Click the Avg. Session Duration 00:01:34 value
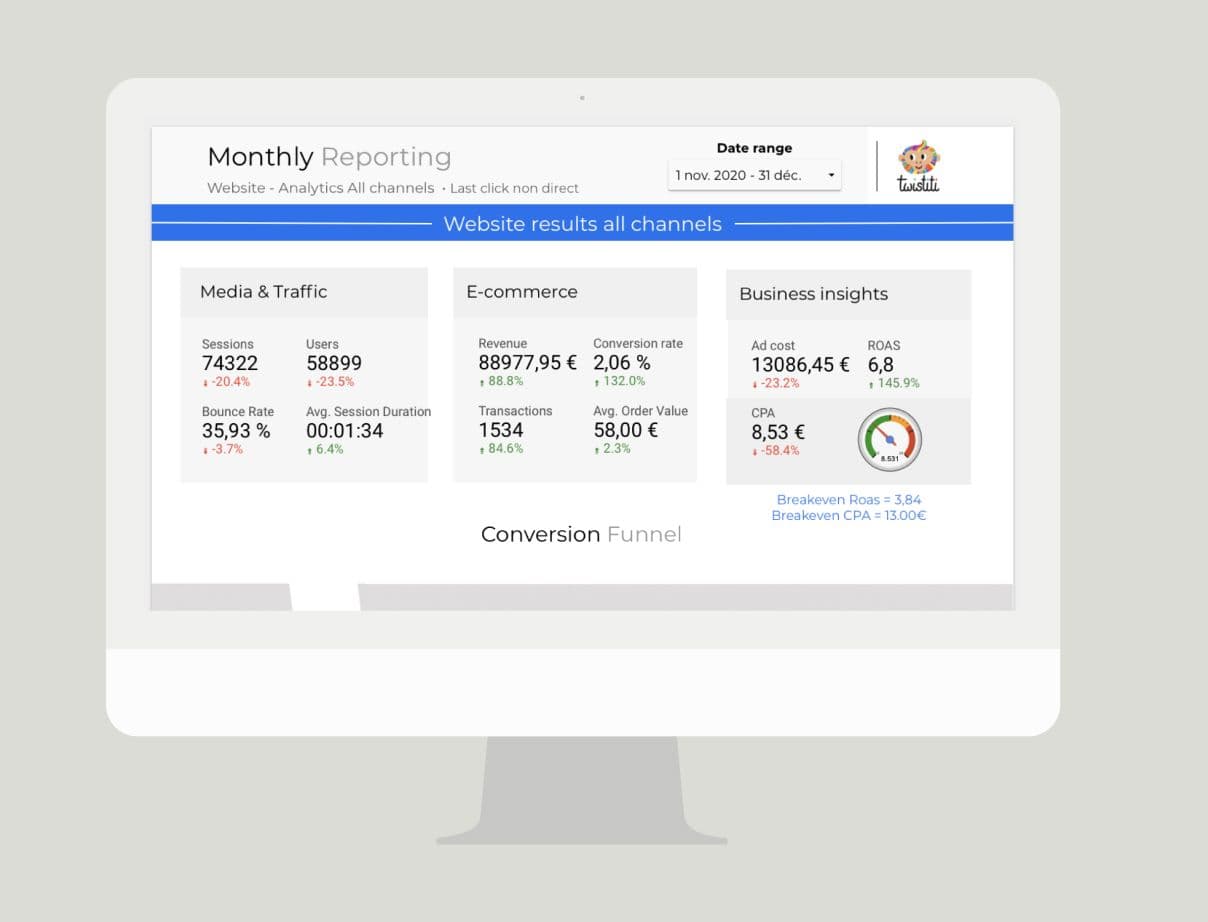 [x=345, y=431]
